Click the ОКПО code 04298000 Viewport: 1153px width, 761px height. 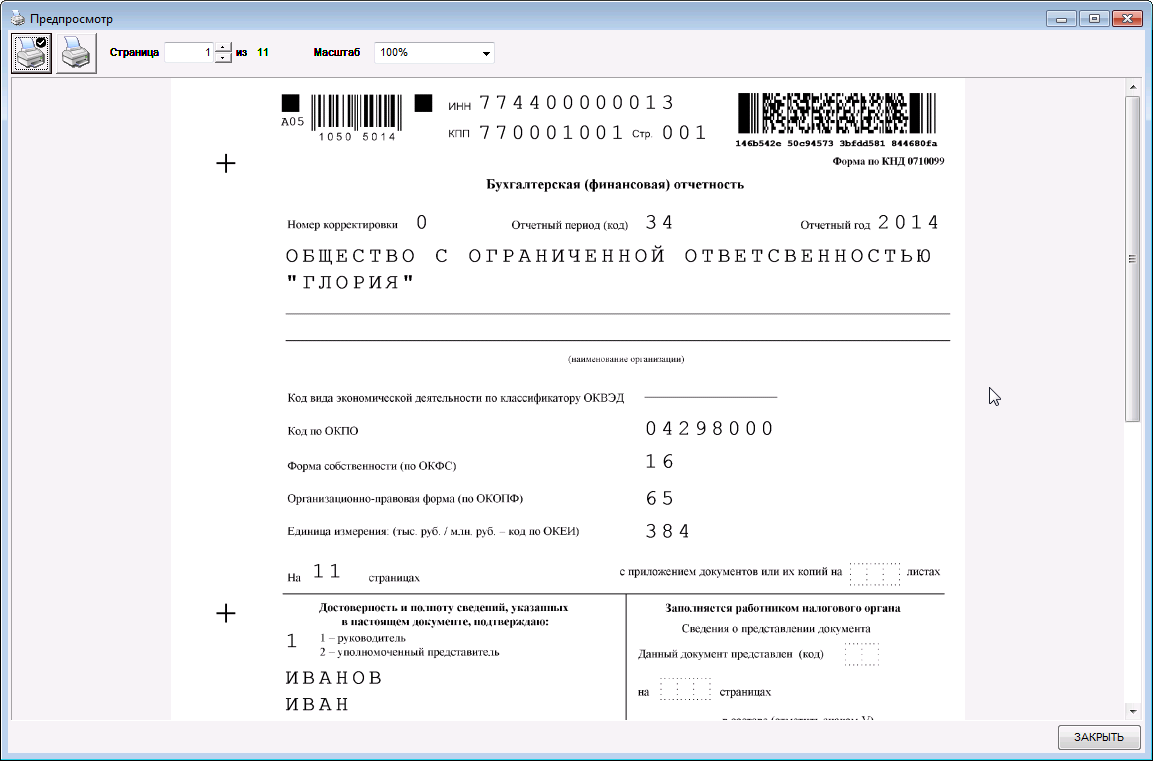[x=710, y=429]
